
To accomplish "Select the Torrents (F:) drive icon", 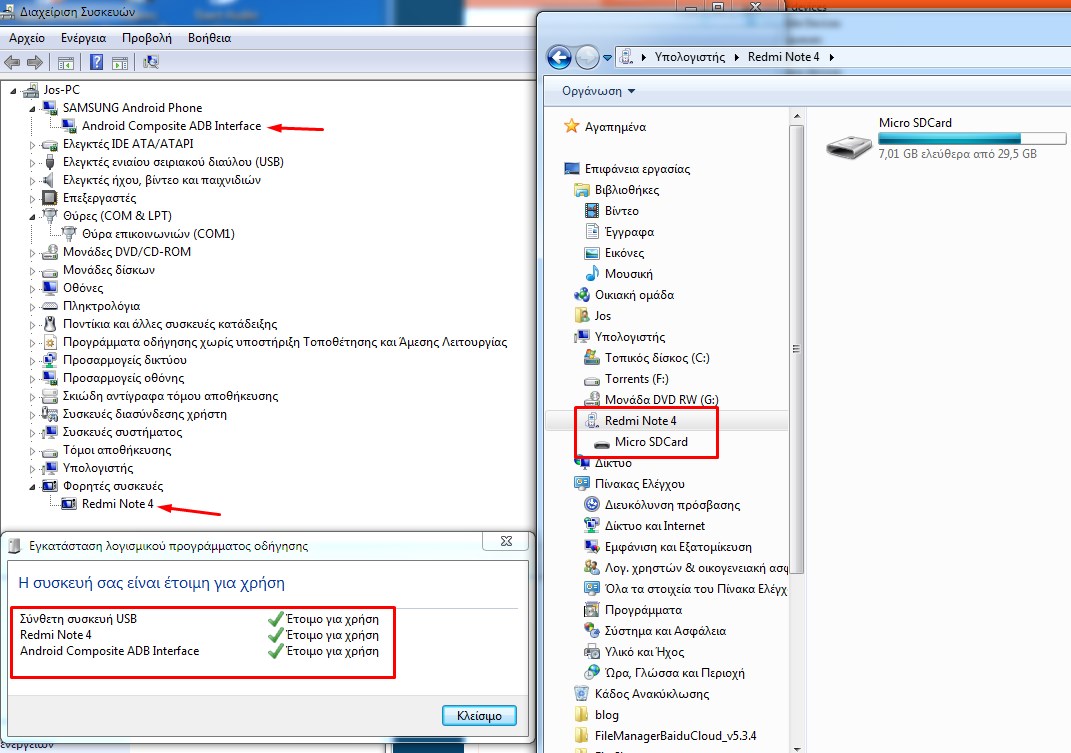I will point(592,379).
